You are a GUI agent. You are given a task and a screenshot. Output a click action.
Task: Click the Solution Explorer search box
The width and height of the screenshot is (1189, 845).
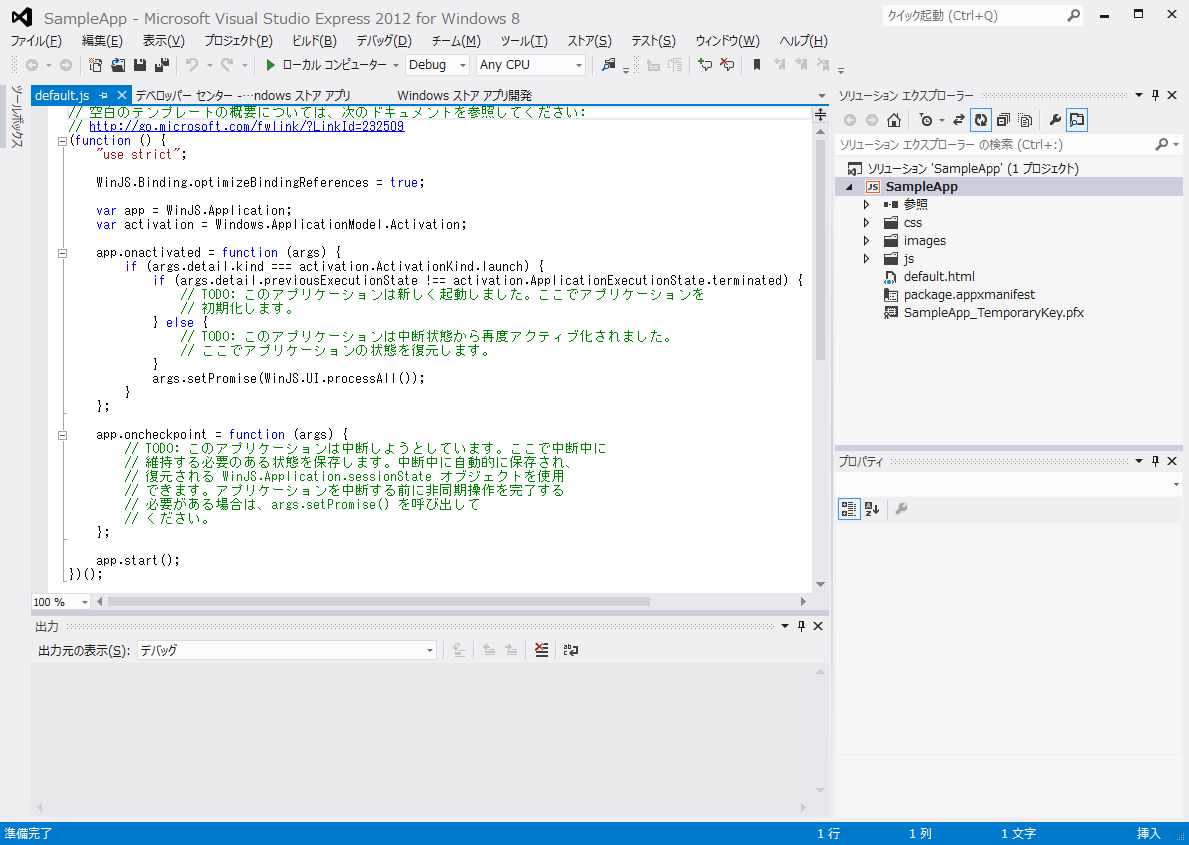coord(1008,144)
